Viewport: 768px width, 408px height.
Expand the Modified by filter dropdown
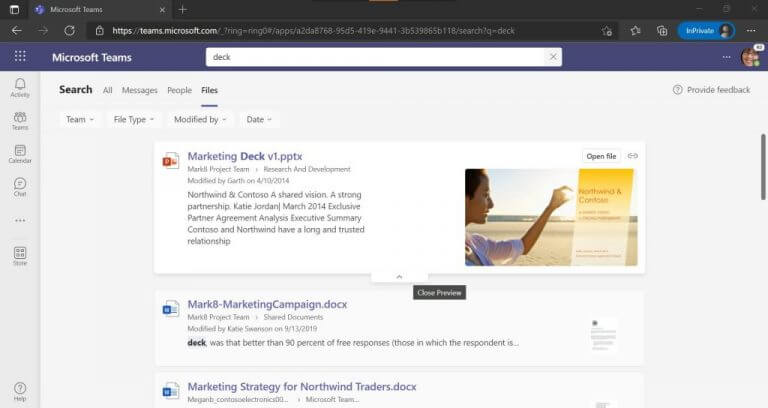coord(200,119)
